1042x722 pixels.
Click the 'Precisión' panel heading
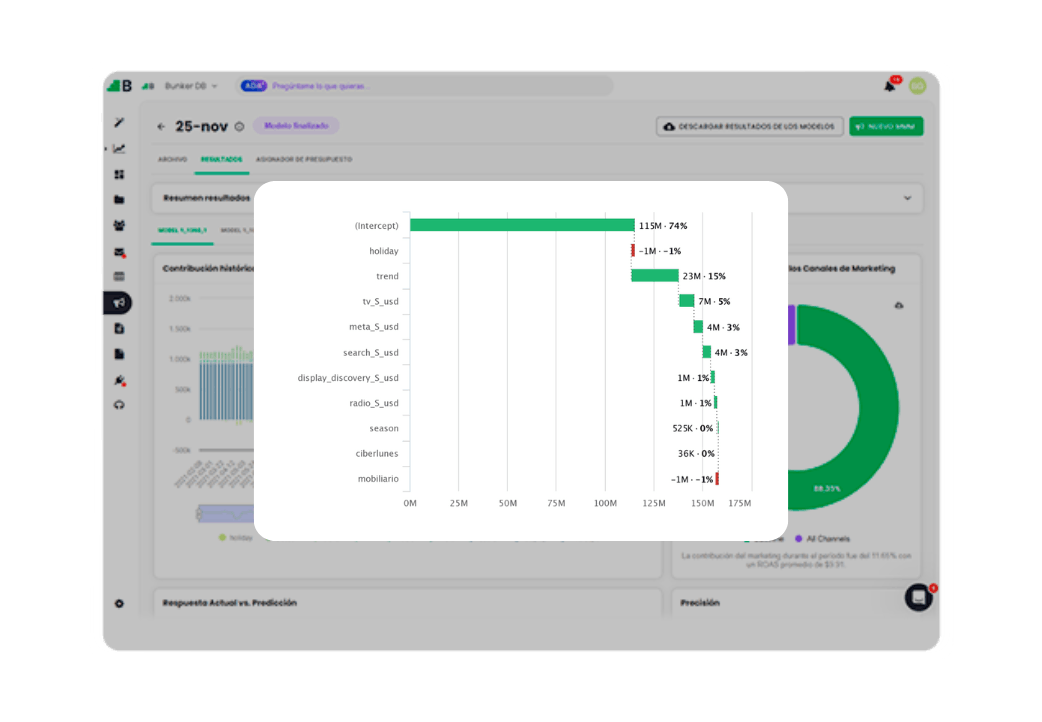[700, 602]
